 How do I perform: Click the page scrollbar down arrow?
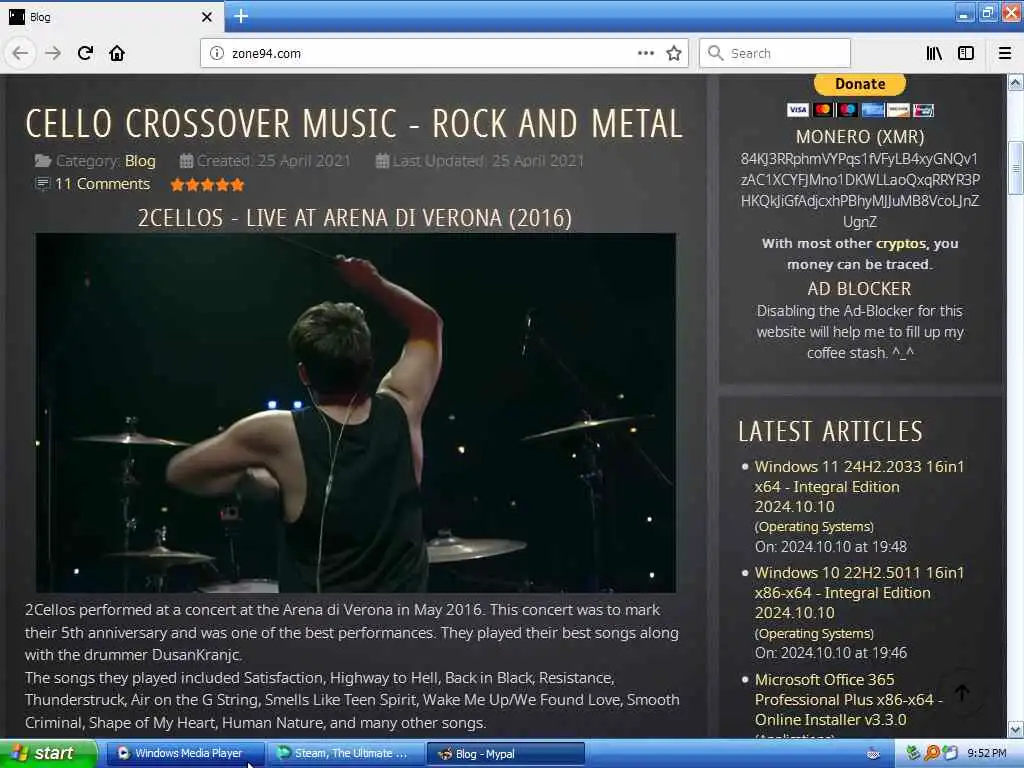click(x=1016, y=729)
